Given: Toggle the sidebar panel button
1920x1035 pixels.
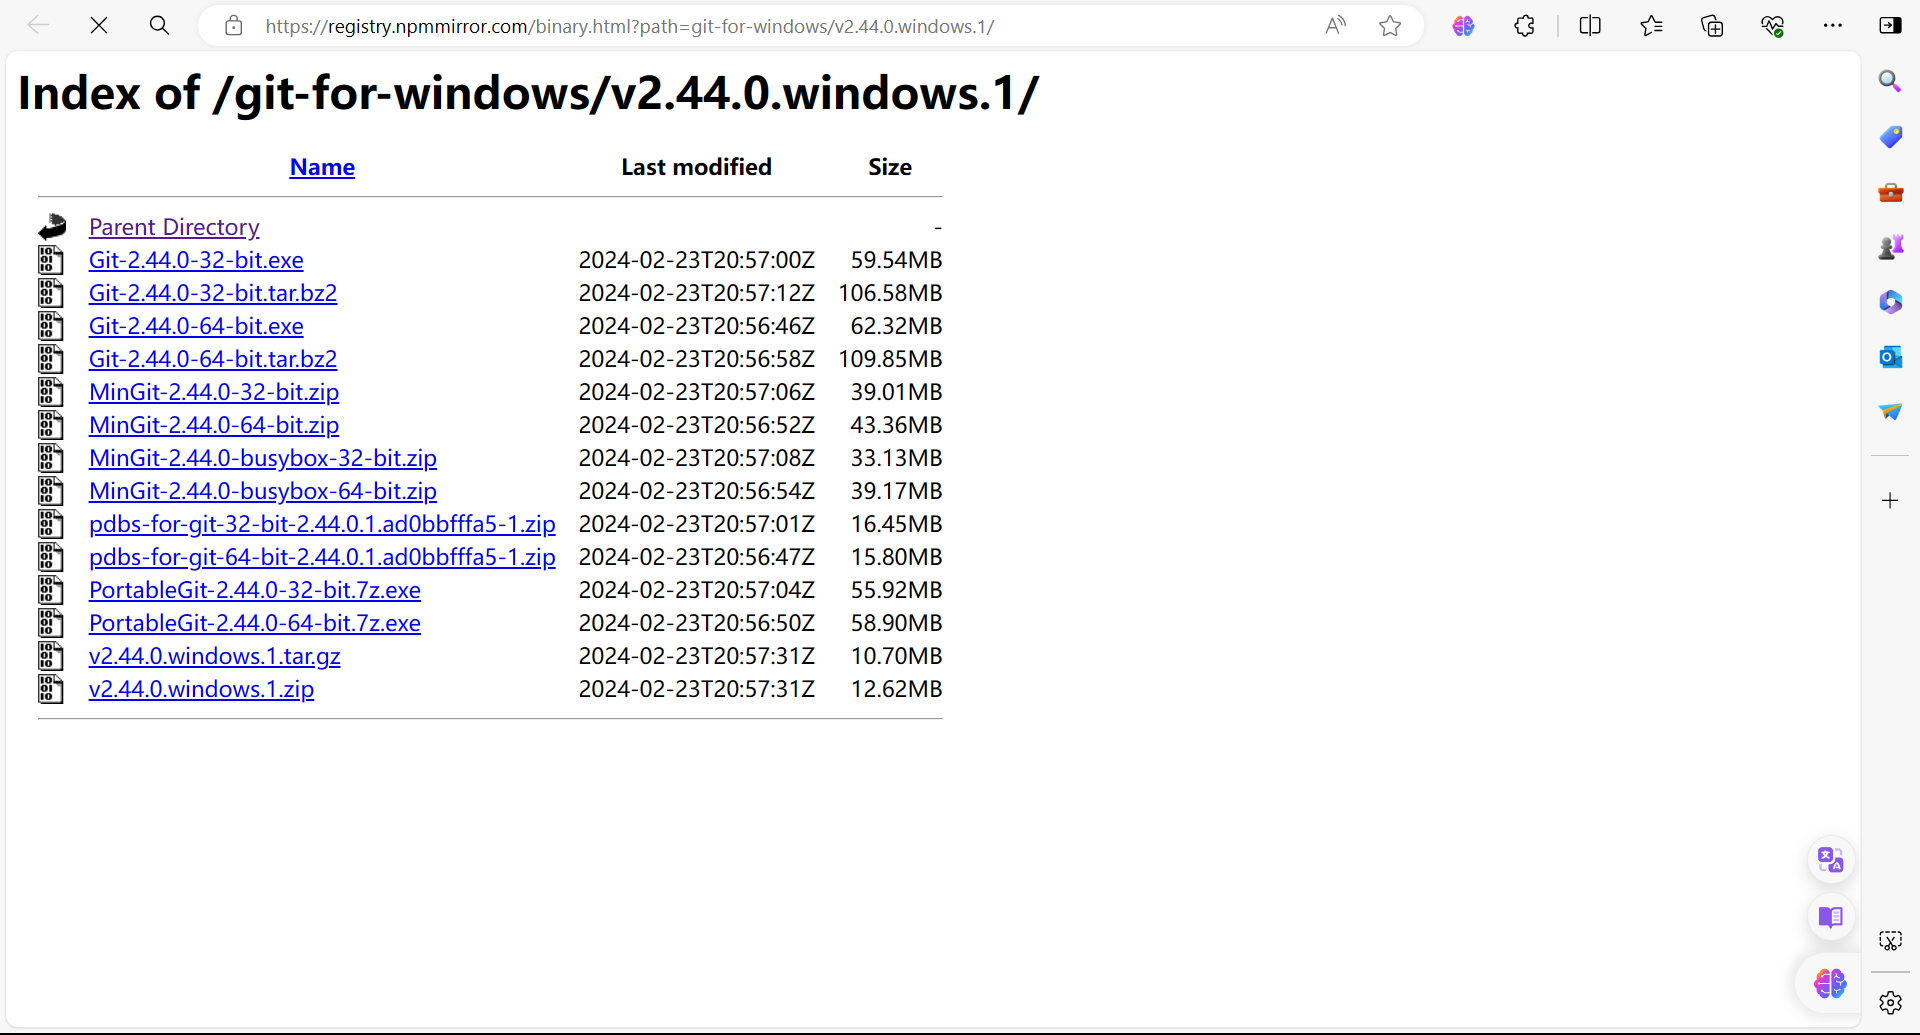Looking at the screenshot, I should 1890,26.
